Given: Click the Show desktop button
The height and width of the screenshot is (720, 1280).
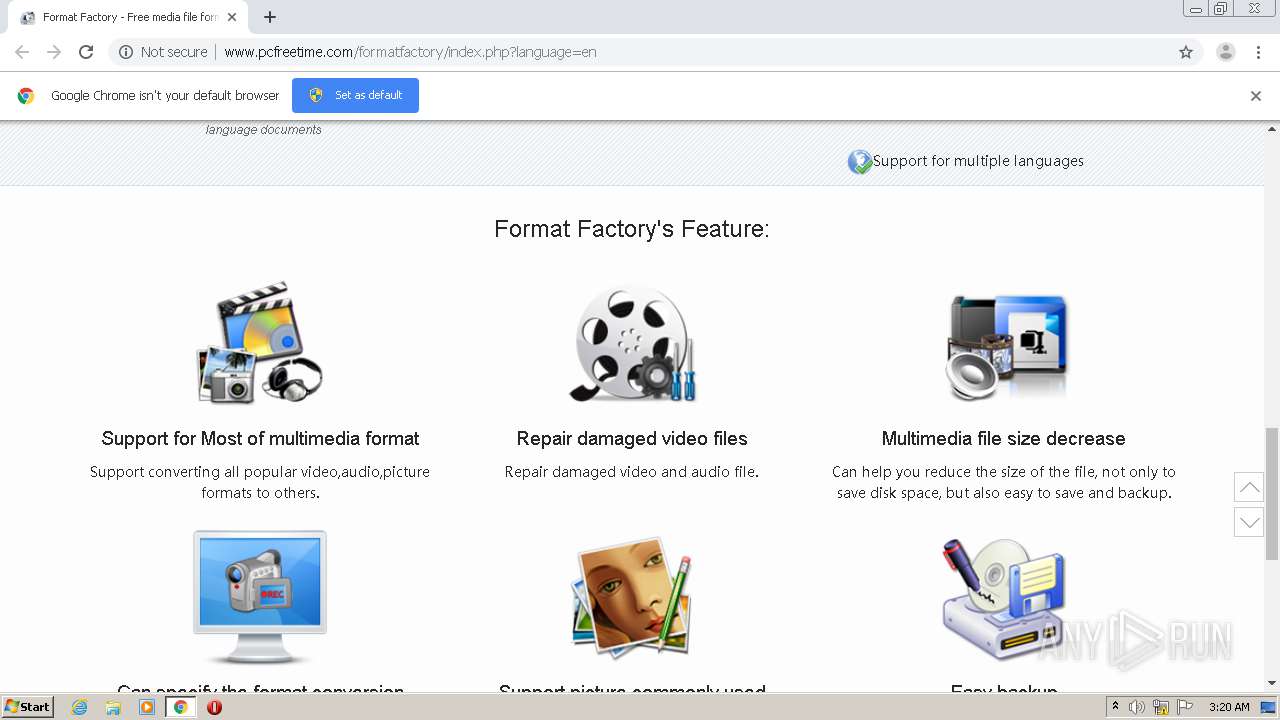Looking at the screenshot, I should click(x=1268, y=707).
